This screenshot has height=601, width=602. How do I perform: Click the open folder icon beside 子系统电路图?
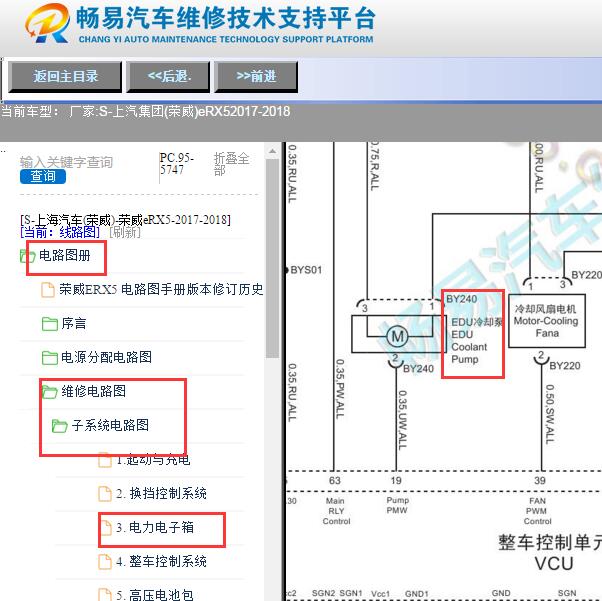pyautogui.click(x=60, y=426)
